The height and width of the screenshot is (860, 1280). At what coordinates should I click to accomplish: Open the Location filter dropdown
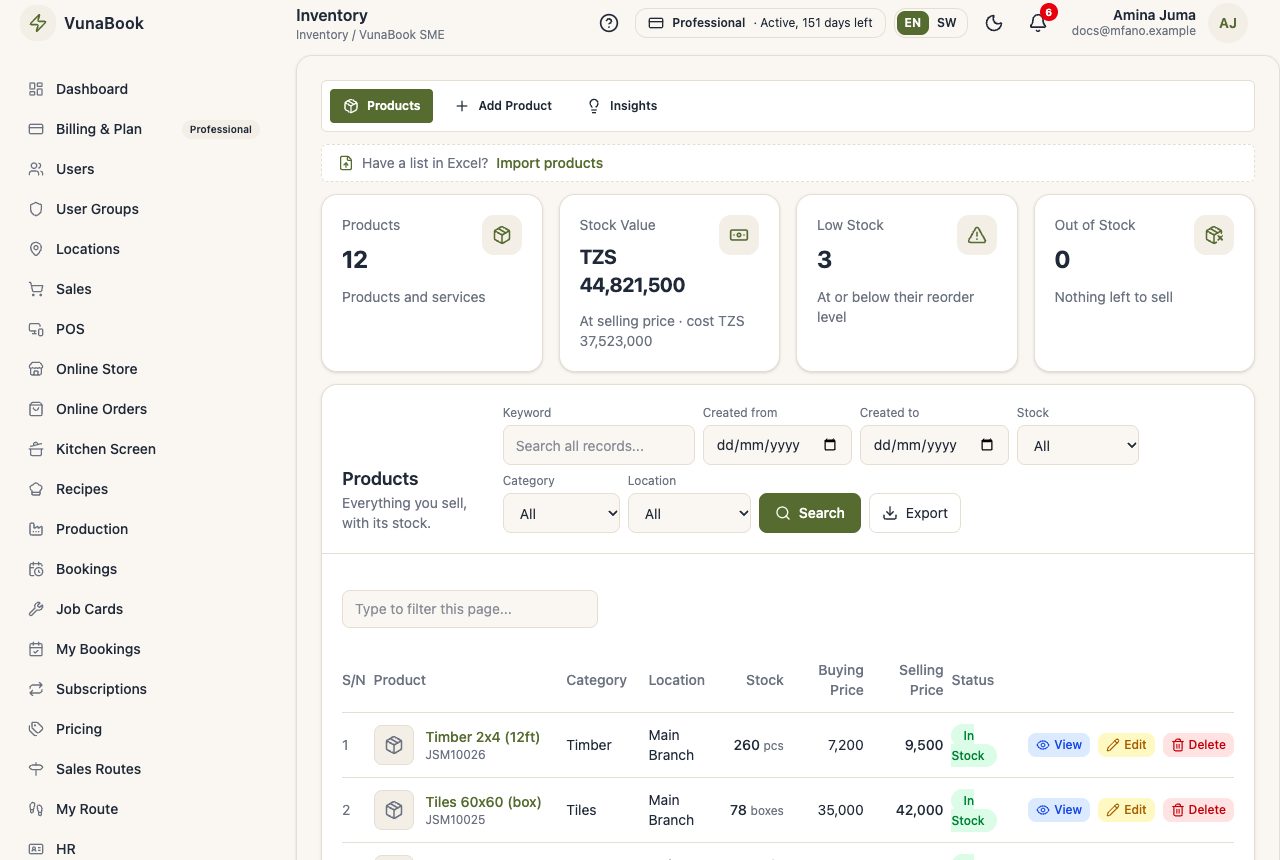(x=689, y=513)
